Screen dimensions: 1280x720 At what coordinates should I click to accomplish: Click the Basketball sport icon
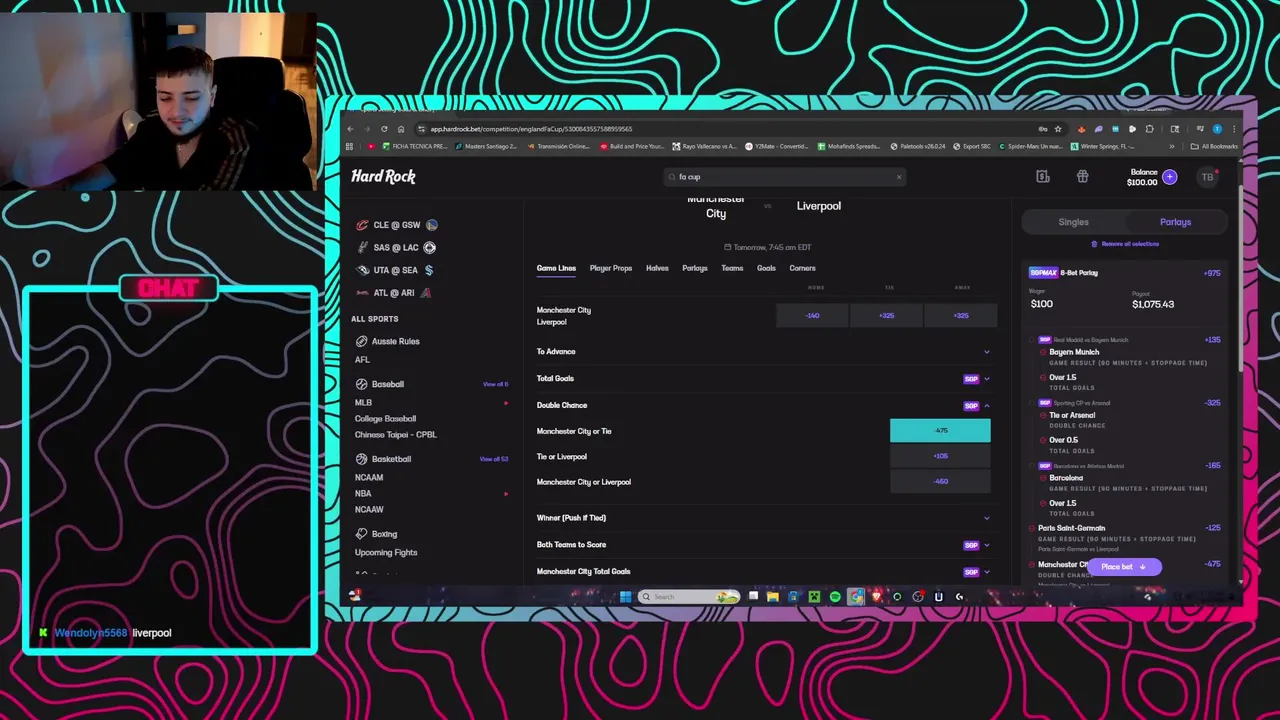tap(362, 459)
